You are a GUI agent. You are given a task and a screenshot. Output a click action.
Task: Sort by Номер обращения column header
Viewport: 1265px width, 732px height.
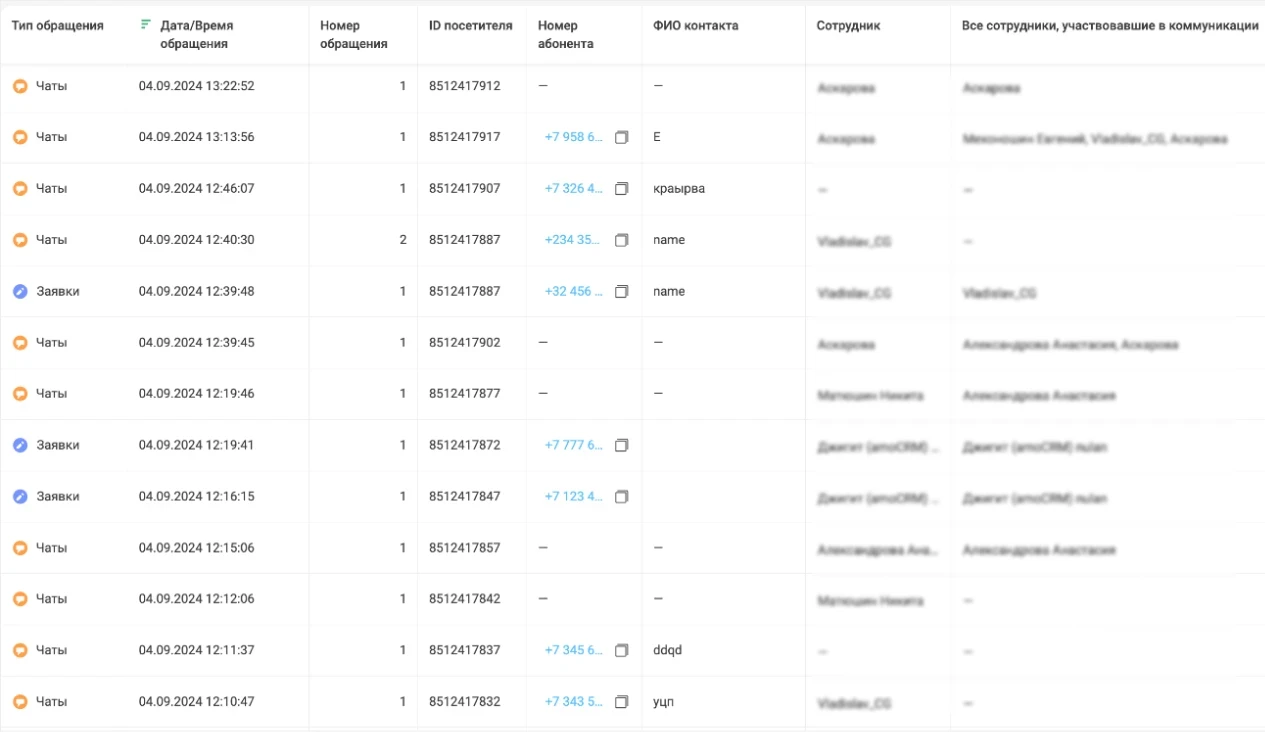click(353, 35)
